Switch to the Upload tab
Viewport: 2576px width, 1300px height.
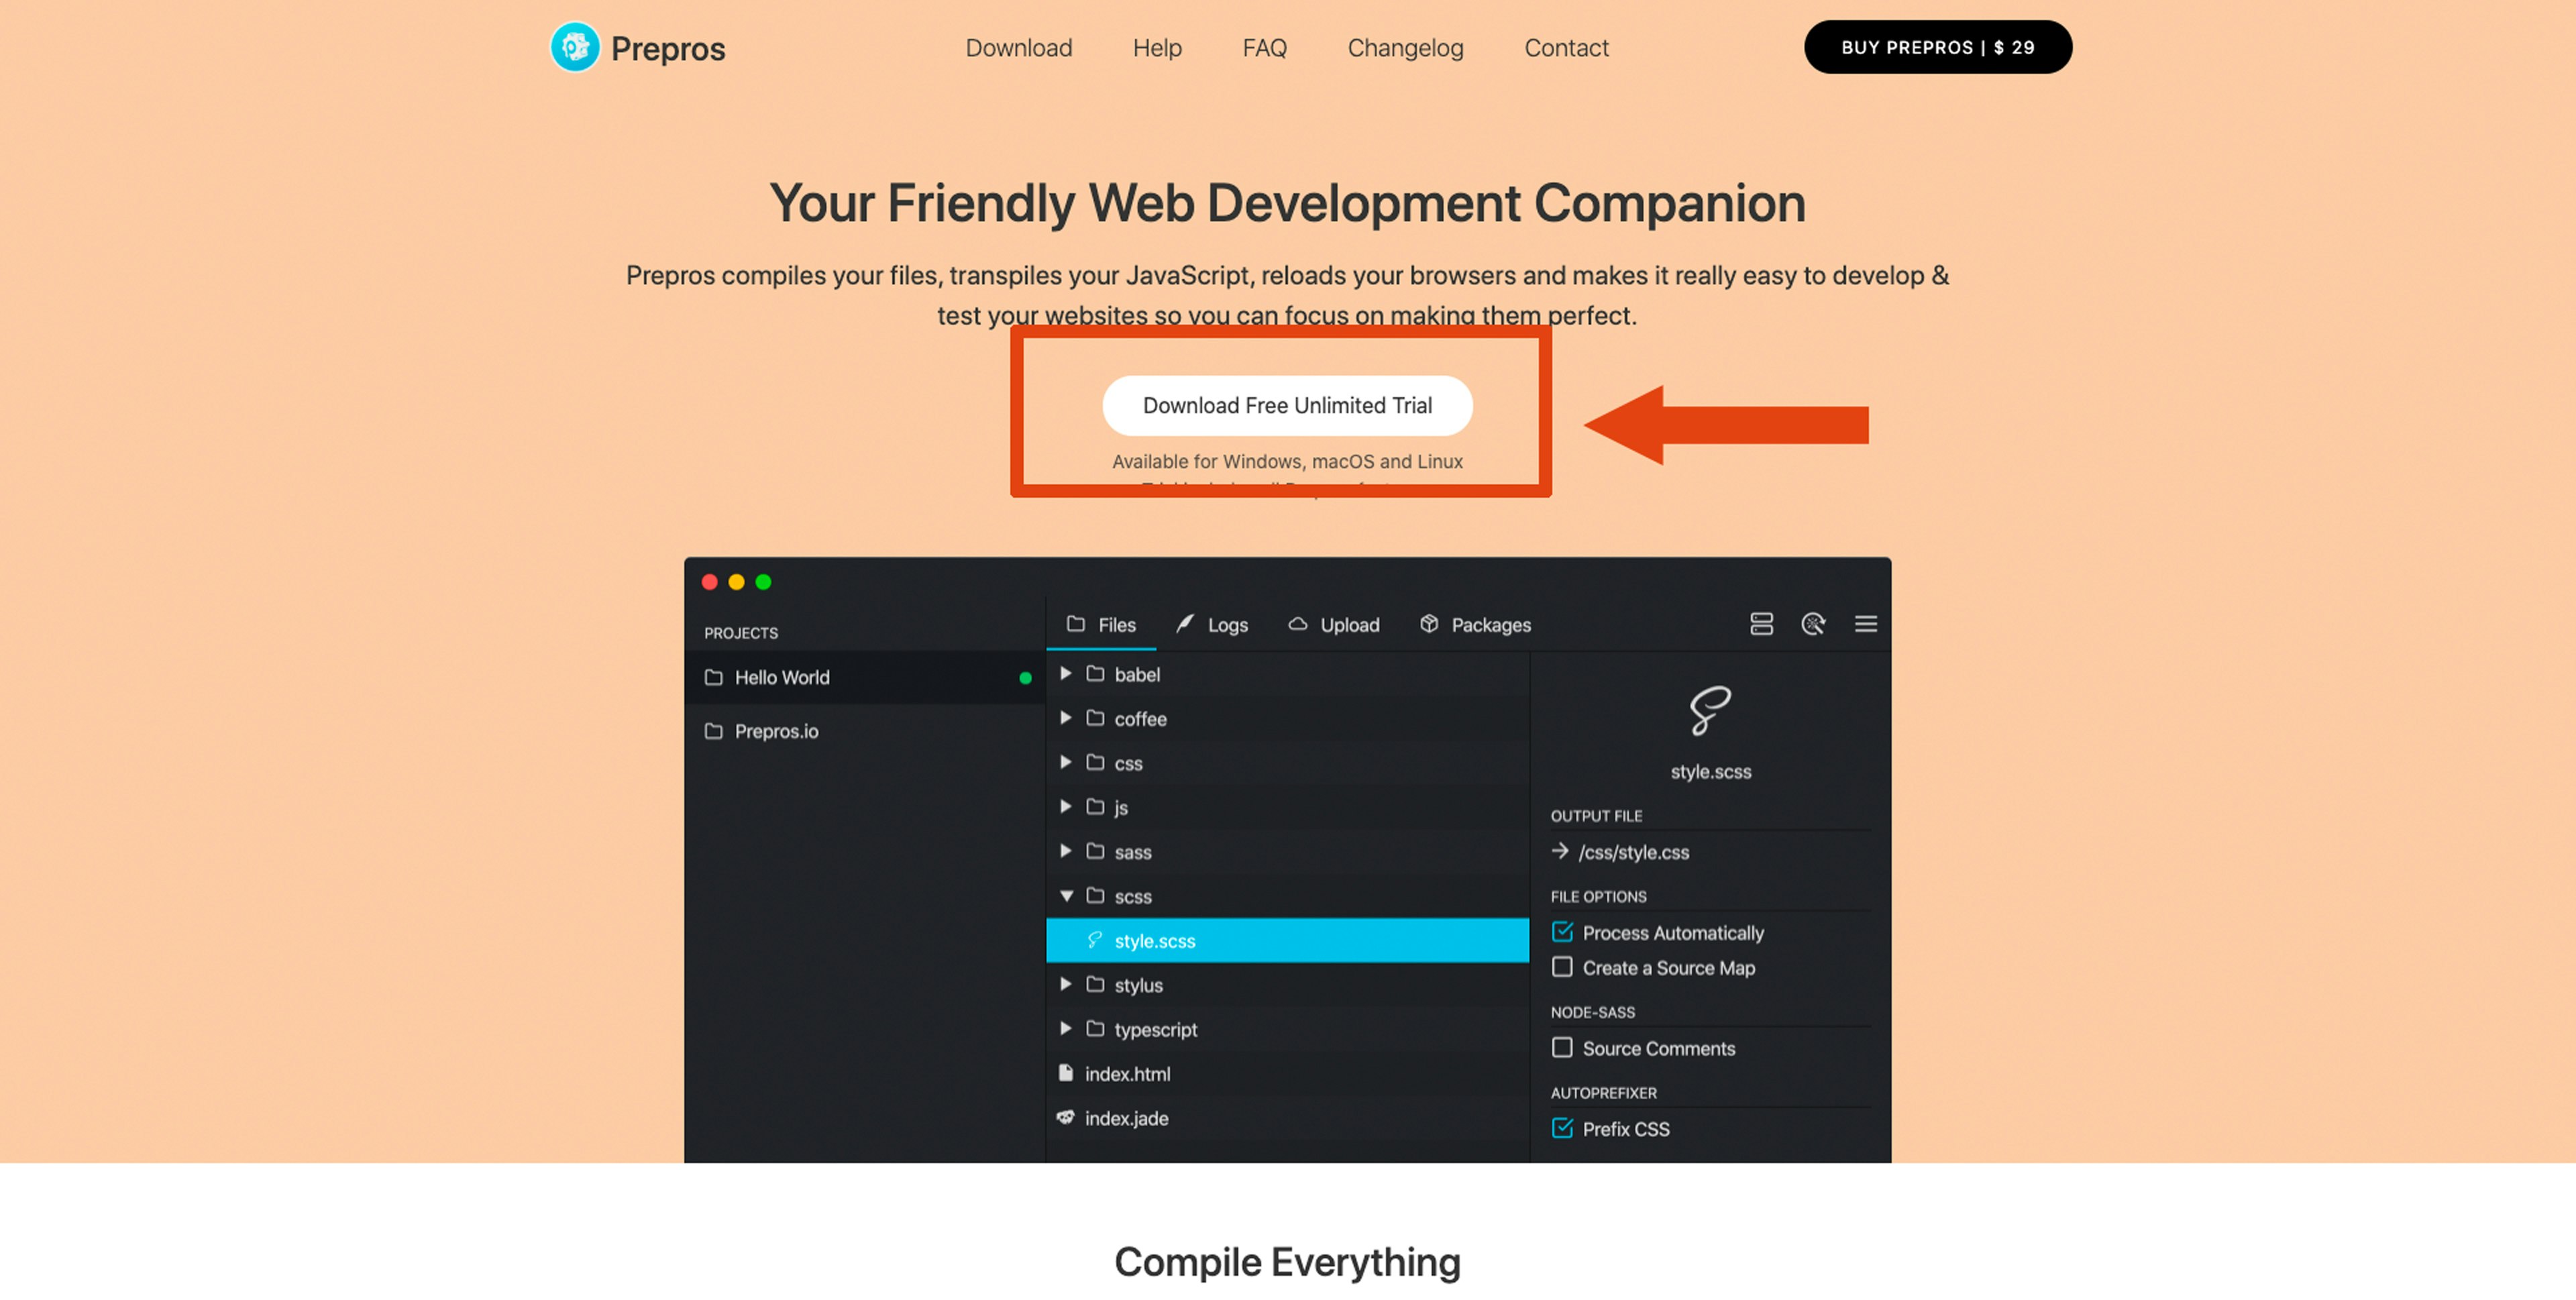tap(1333, 625)
